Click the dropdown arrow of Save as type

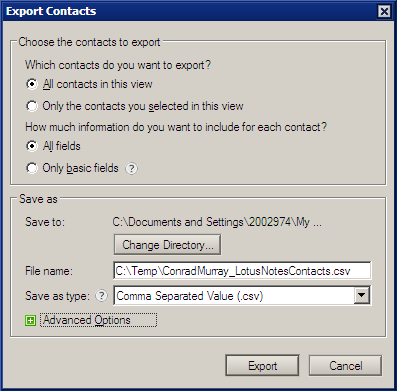pyautogui.click(x=362, y=295)
